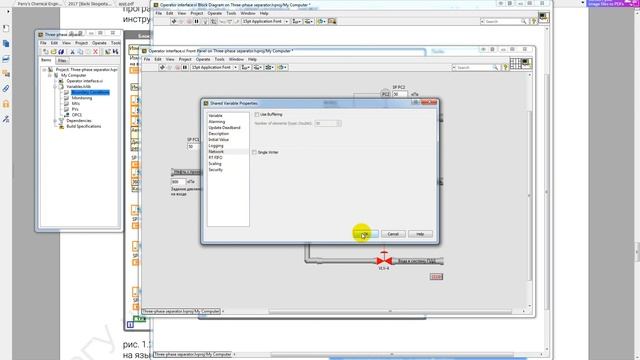640x360 pixels.
Task: Open Edit menu in Front Panel window
Action: coord(158,59)
